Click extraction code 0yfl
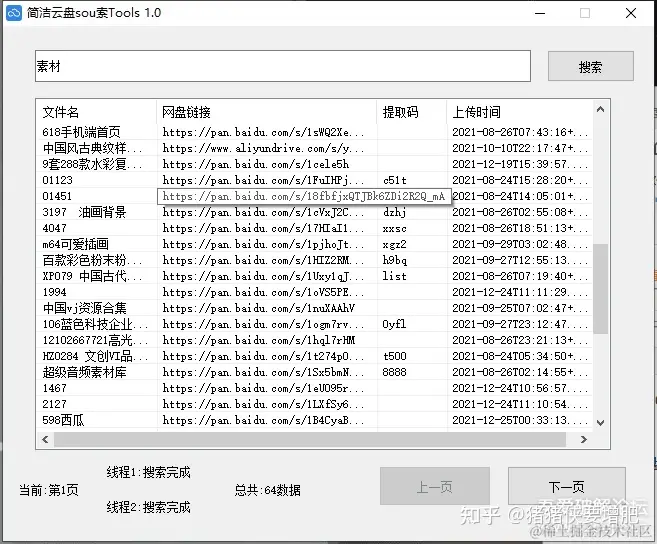This screenshot has width=657, height=544. pyautogui.click(x=394, y=324)
